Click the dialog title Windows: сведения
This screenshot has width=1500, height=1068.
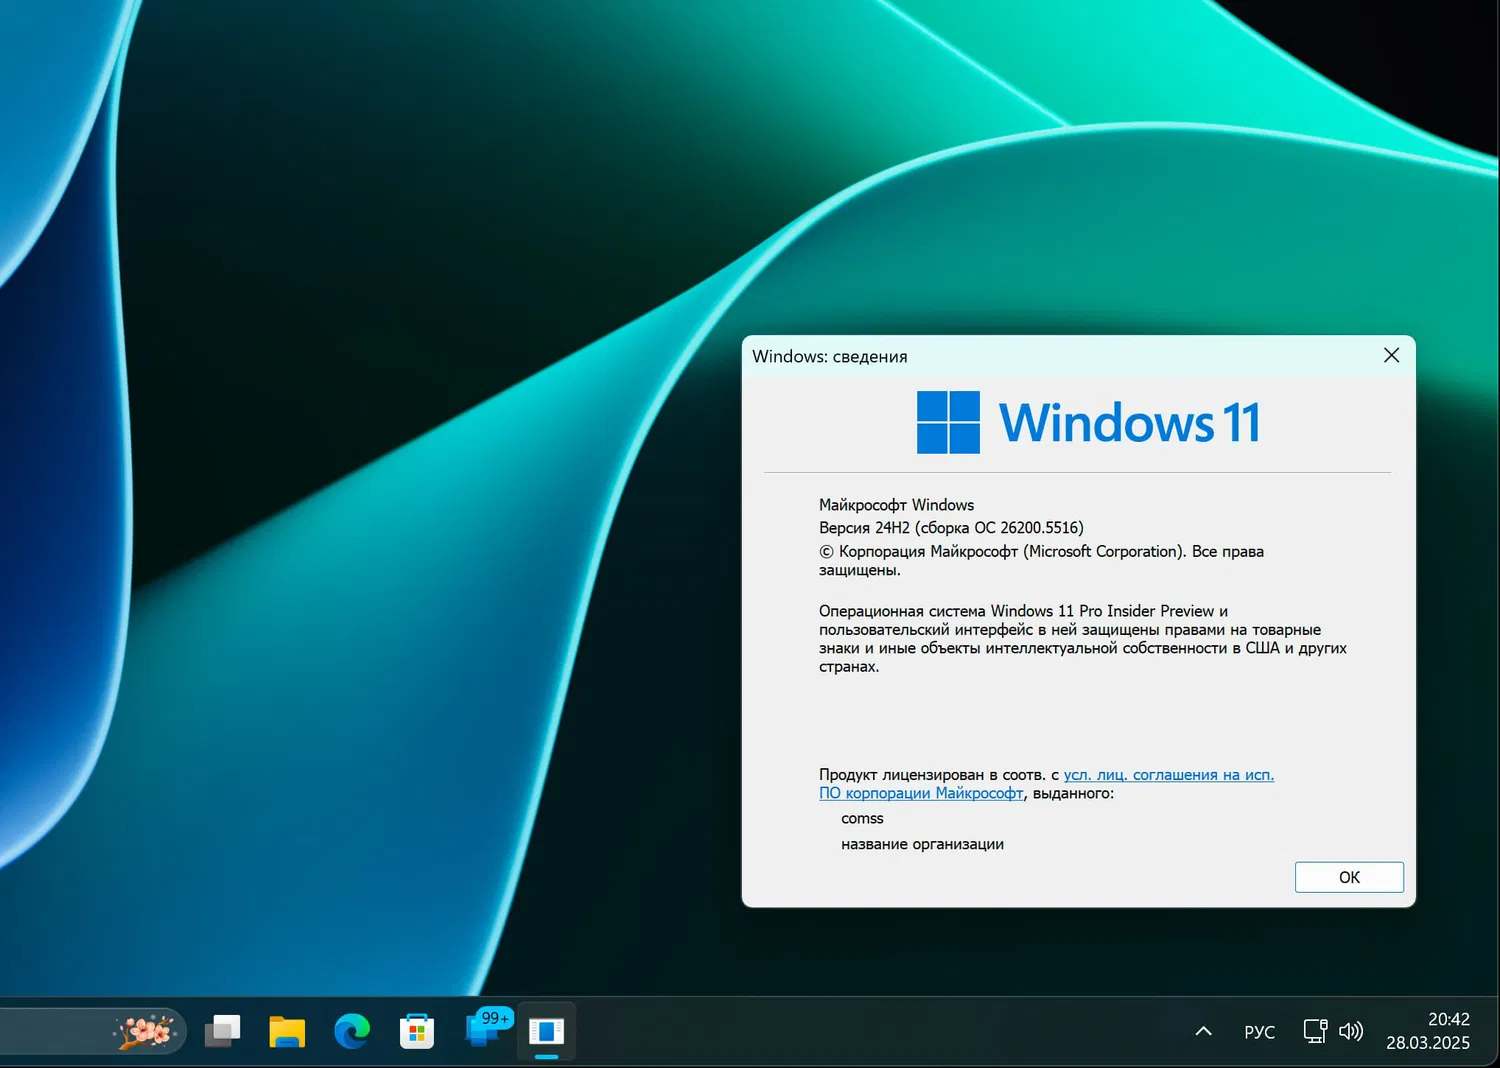[829, 356]
